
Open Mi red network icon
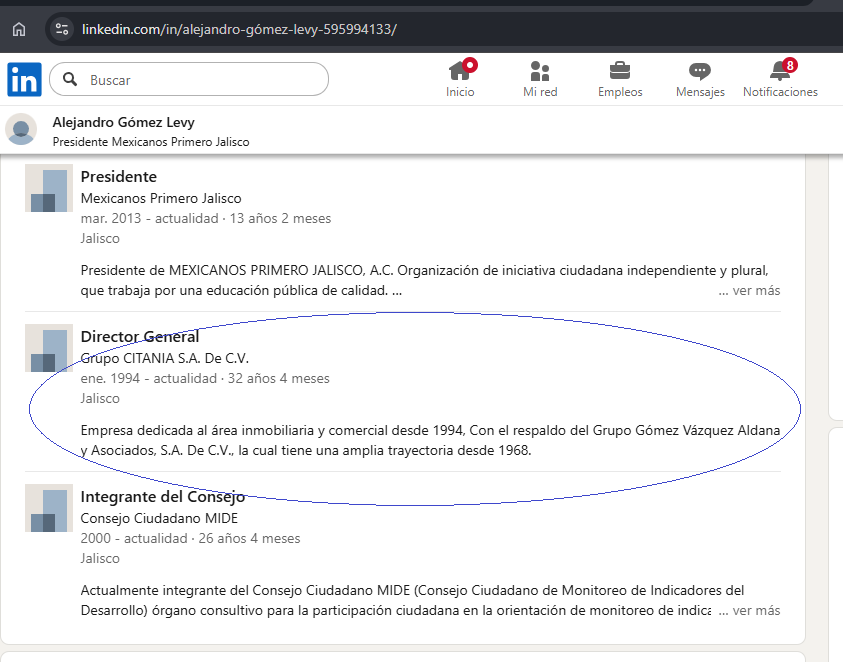[540, 79]
